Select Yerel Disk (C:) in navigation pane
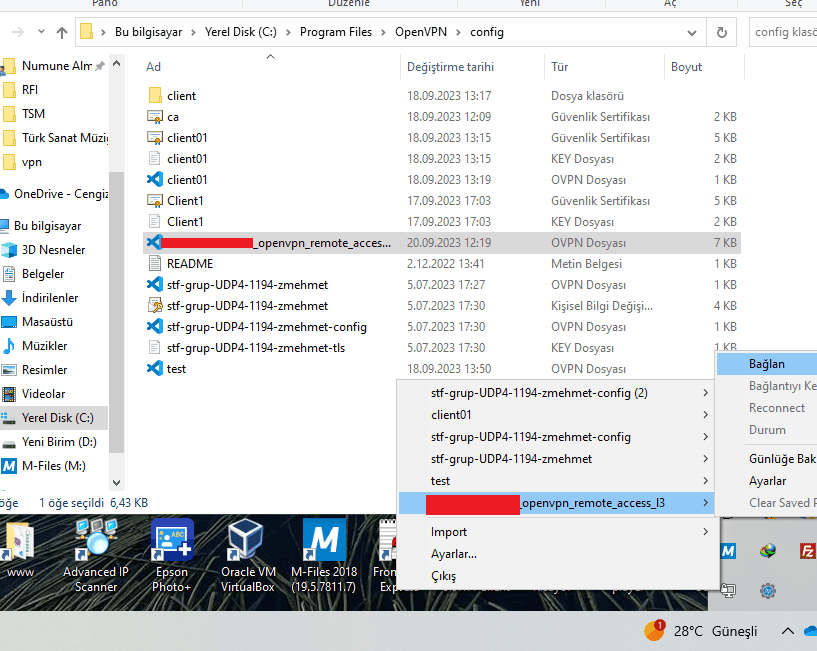 57,418
